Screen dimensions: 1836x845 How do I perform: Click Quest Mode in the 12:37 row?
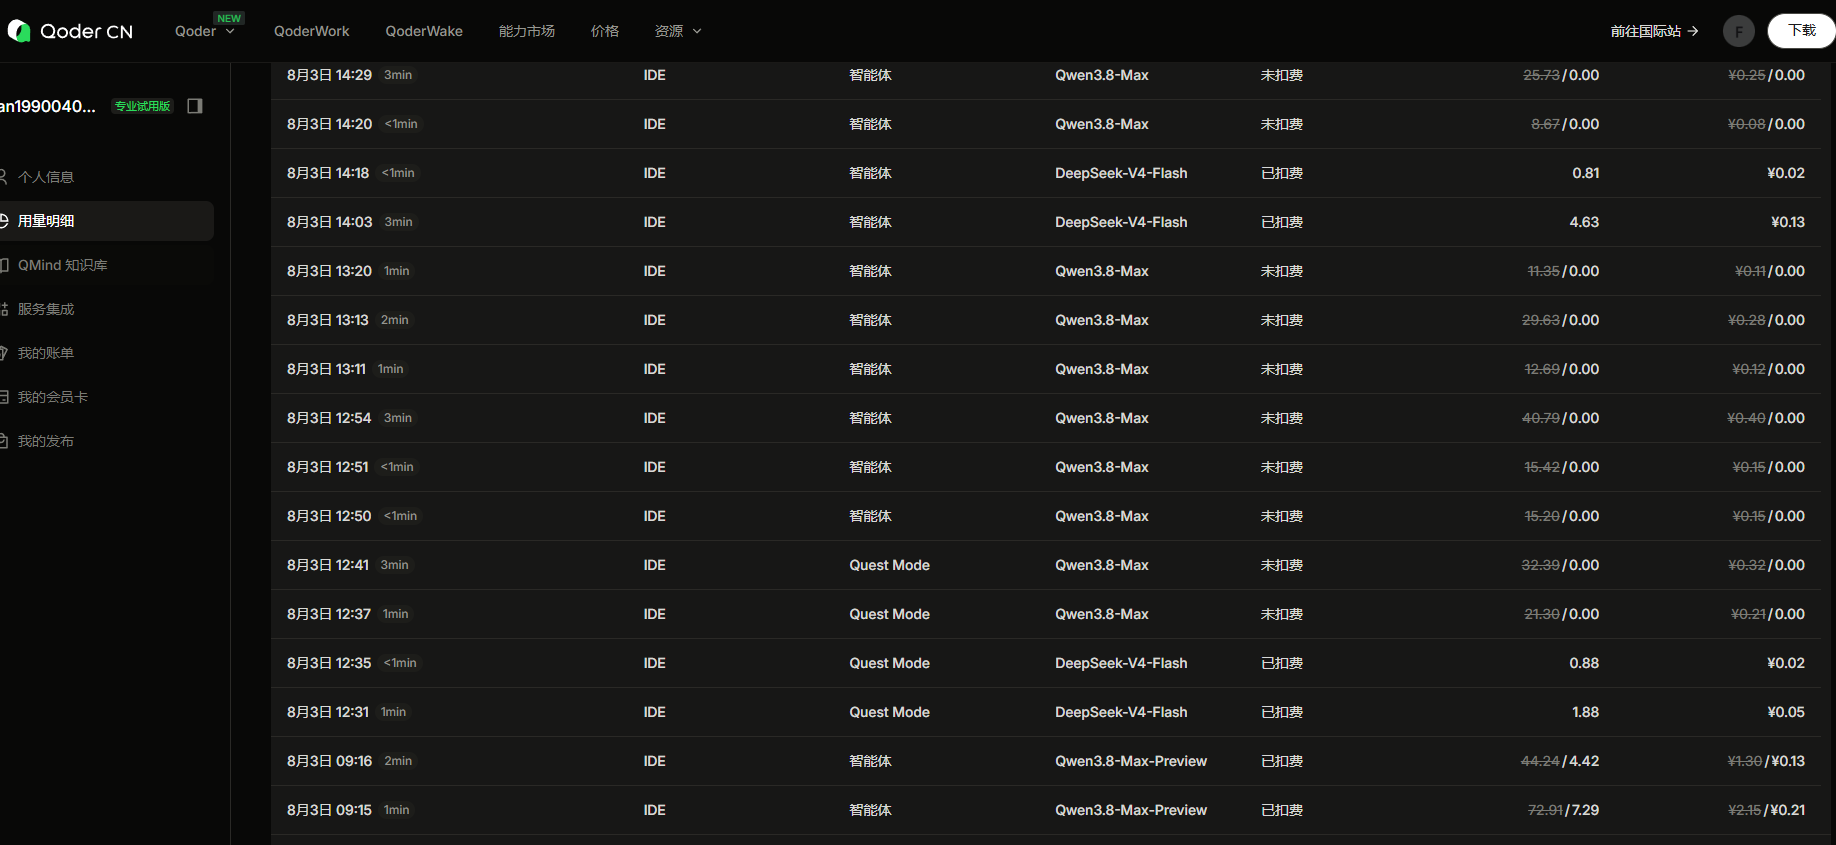coord(890,614)
